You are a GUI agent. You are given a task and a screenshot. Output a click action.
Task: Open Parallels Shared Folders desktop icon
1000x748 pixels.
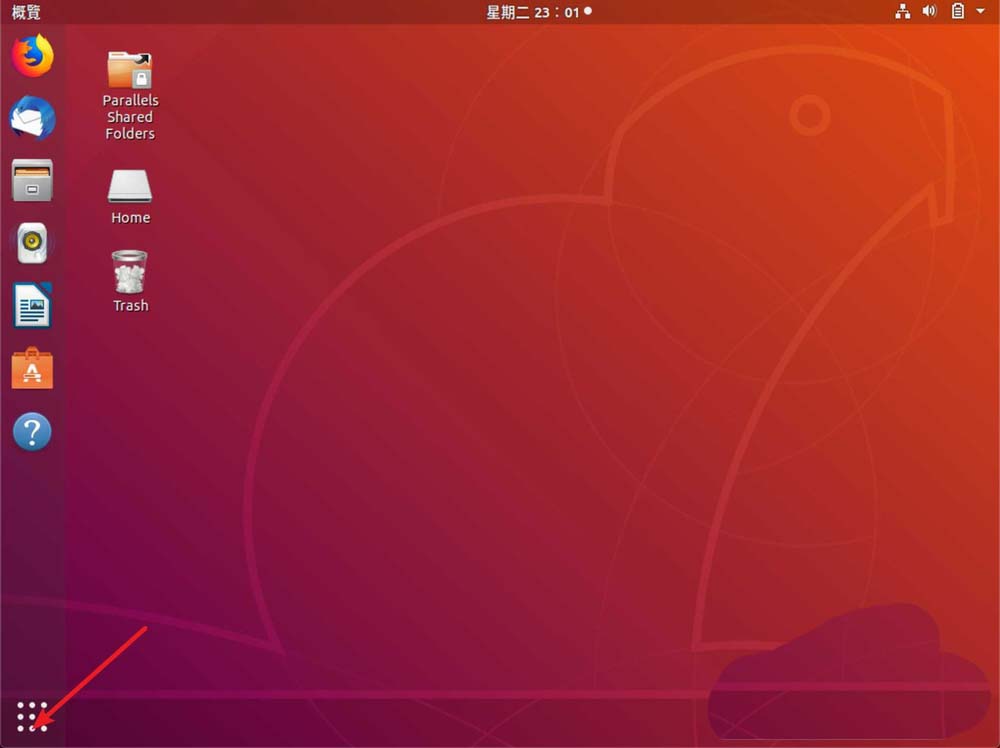130,70
